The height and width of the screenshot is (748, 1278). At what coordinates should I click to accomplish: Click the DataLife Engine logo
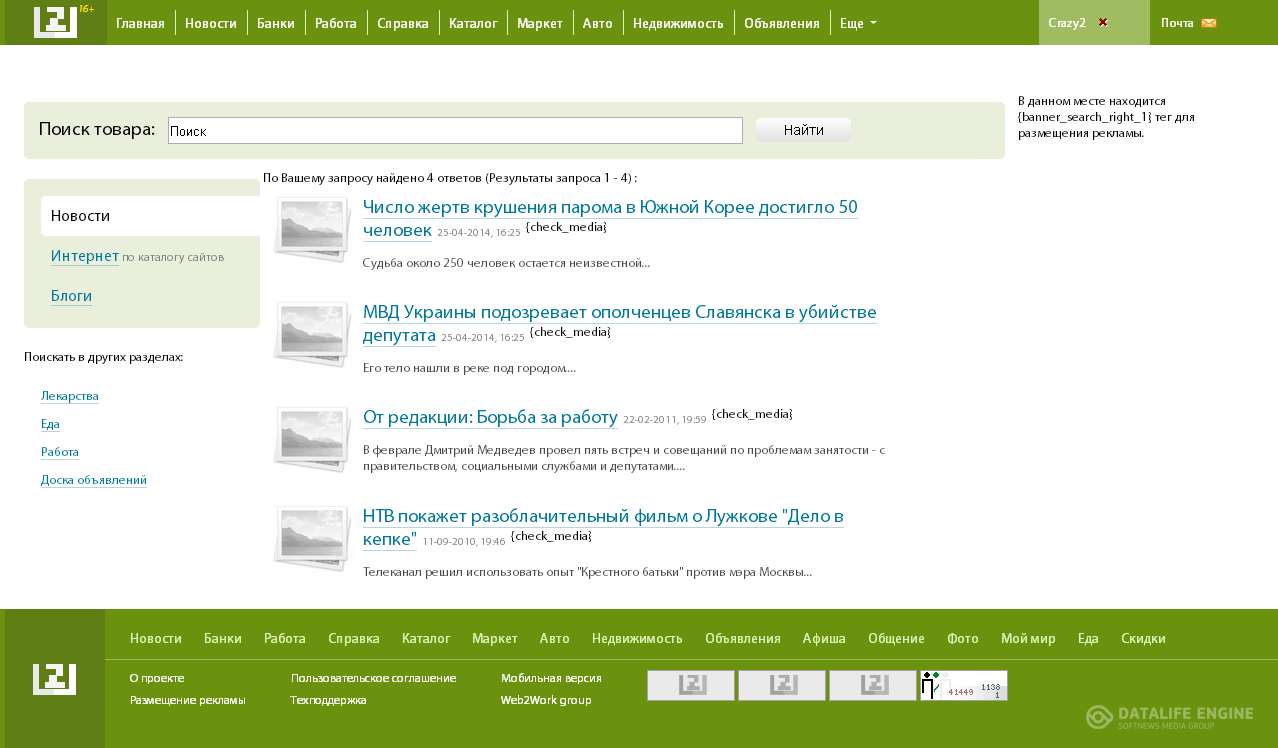coord(1169,716)
